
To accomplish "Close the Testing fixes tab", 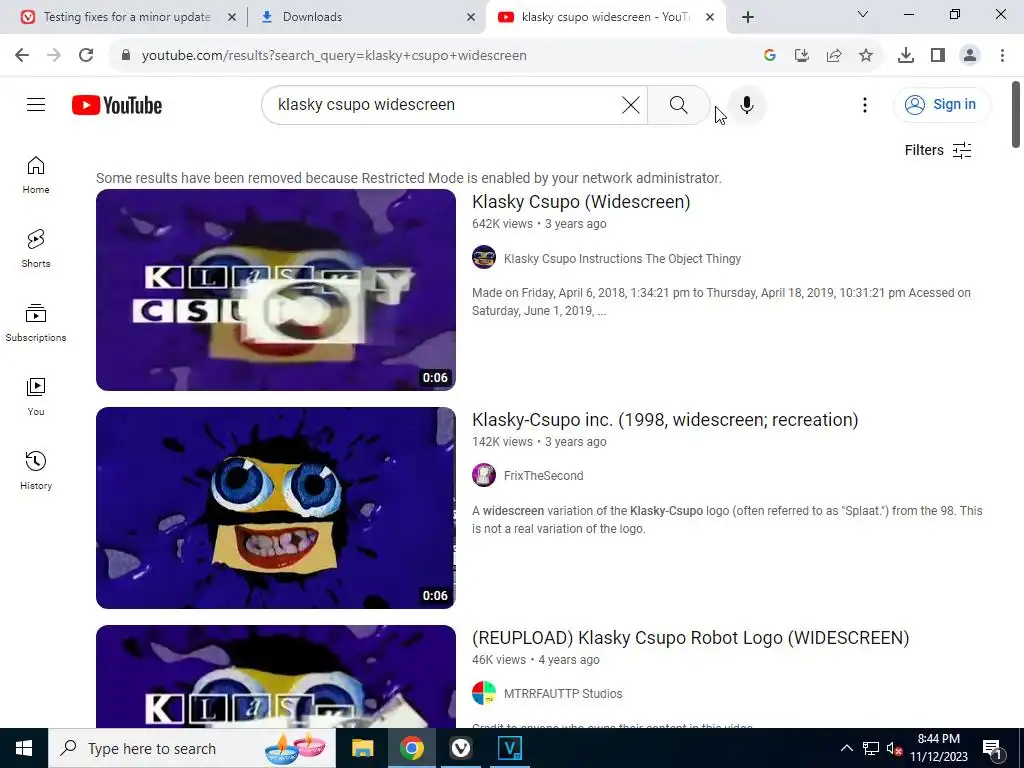I will (231, 17).
